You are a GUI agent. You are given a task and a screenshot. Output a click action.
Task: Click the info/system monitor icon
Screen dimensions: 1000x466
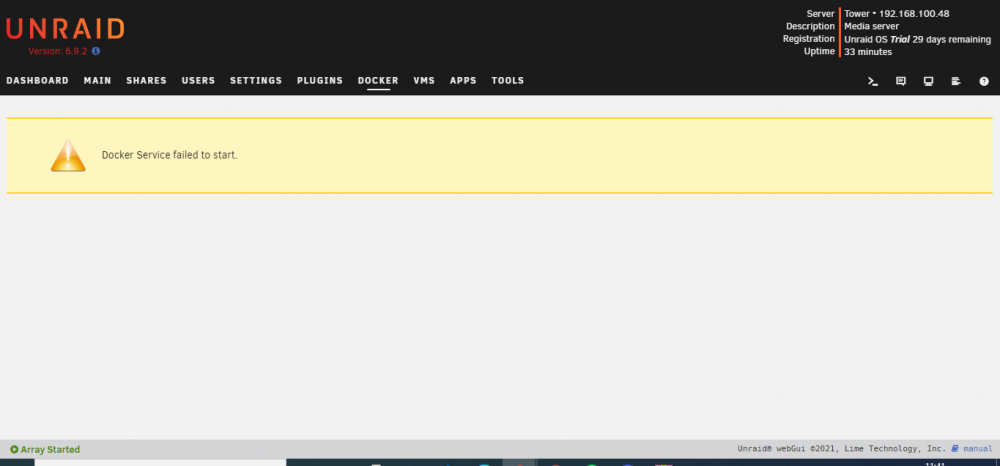pos(929,81)
